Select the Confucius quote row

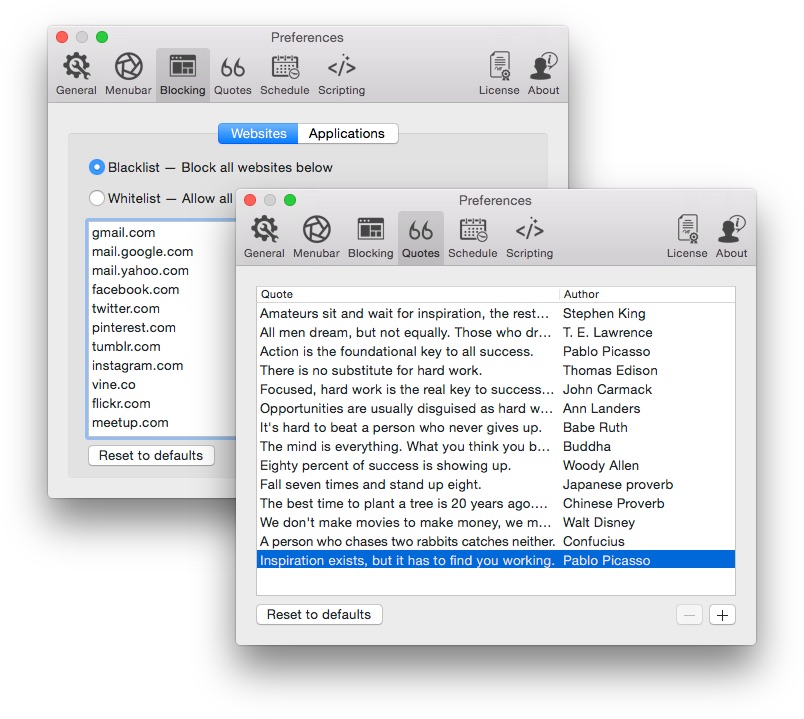(496, 541)
